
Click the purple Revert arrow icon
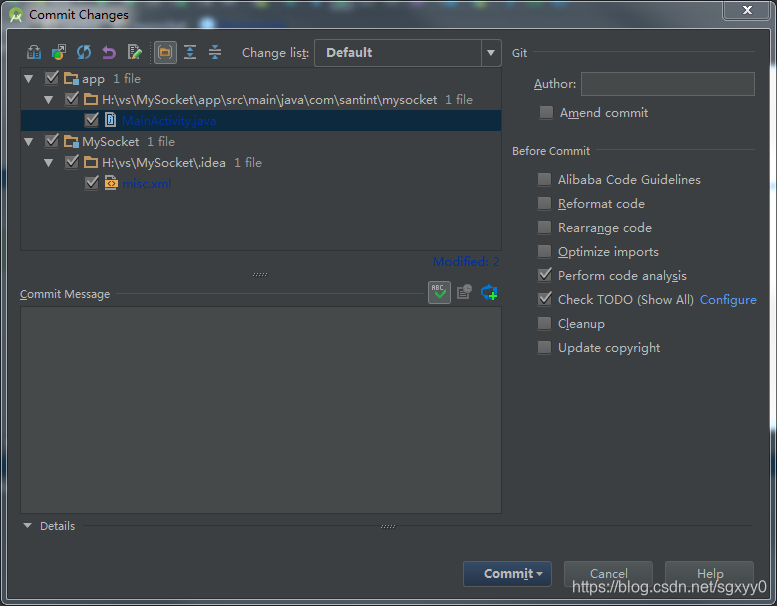[x=109, y=52]
